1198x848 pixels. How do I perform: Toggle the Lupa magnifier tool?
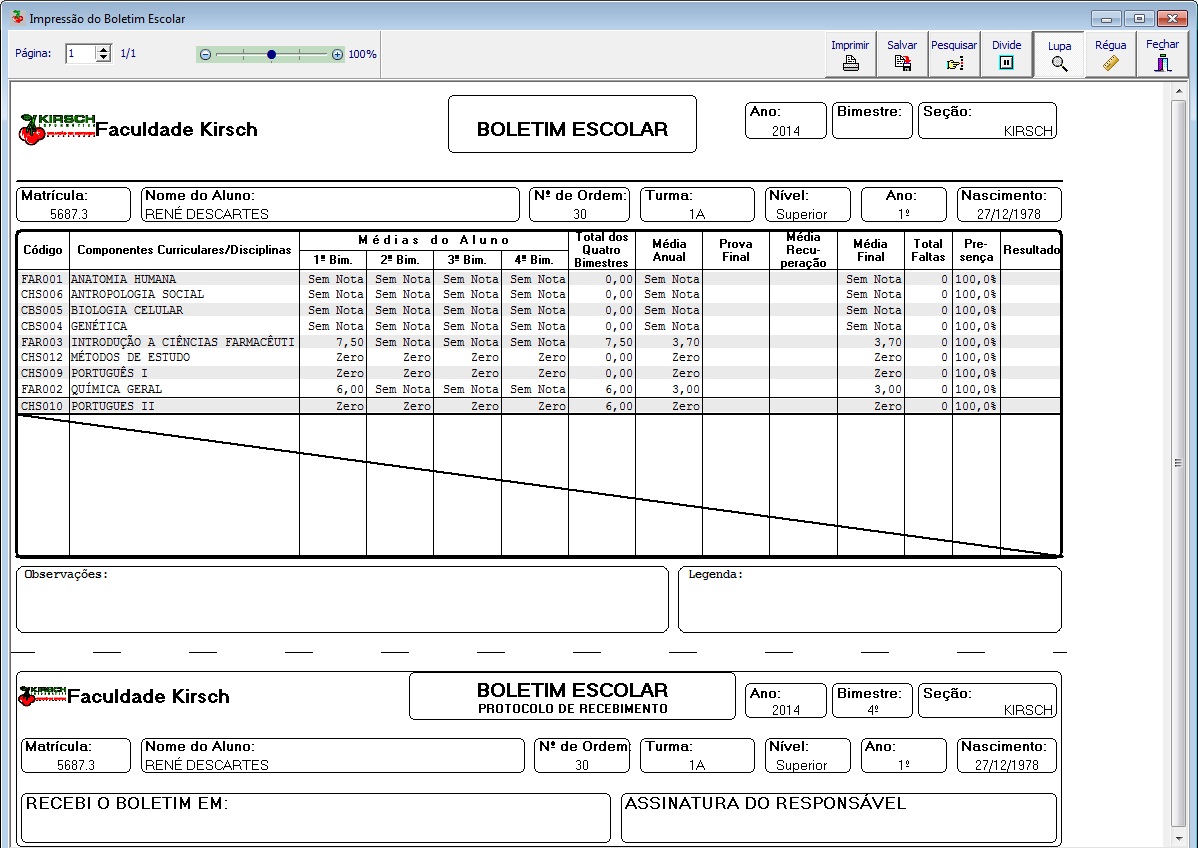[1059, 55]
